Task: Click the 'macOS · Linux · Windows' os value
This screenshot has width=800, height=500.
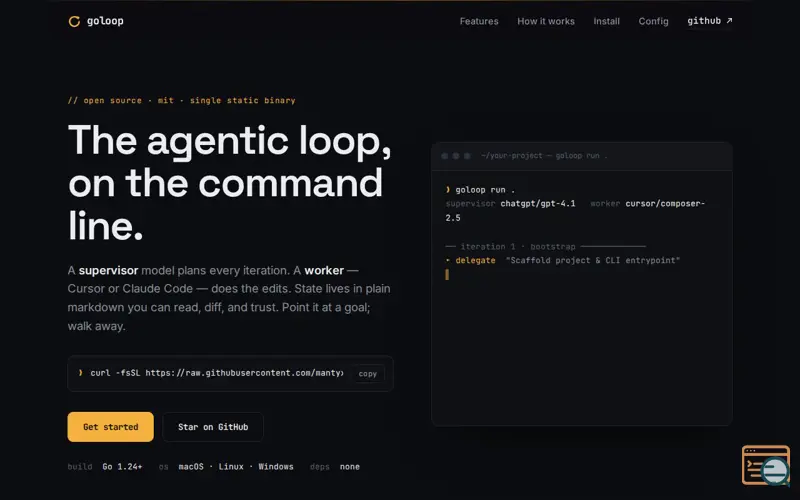Action: [236, 466]
